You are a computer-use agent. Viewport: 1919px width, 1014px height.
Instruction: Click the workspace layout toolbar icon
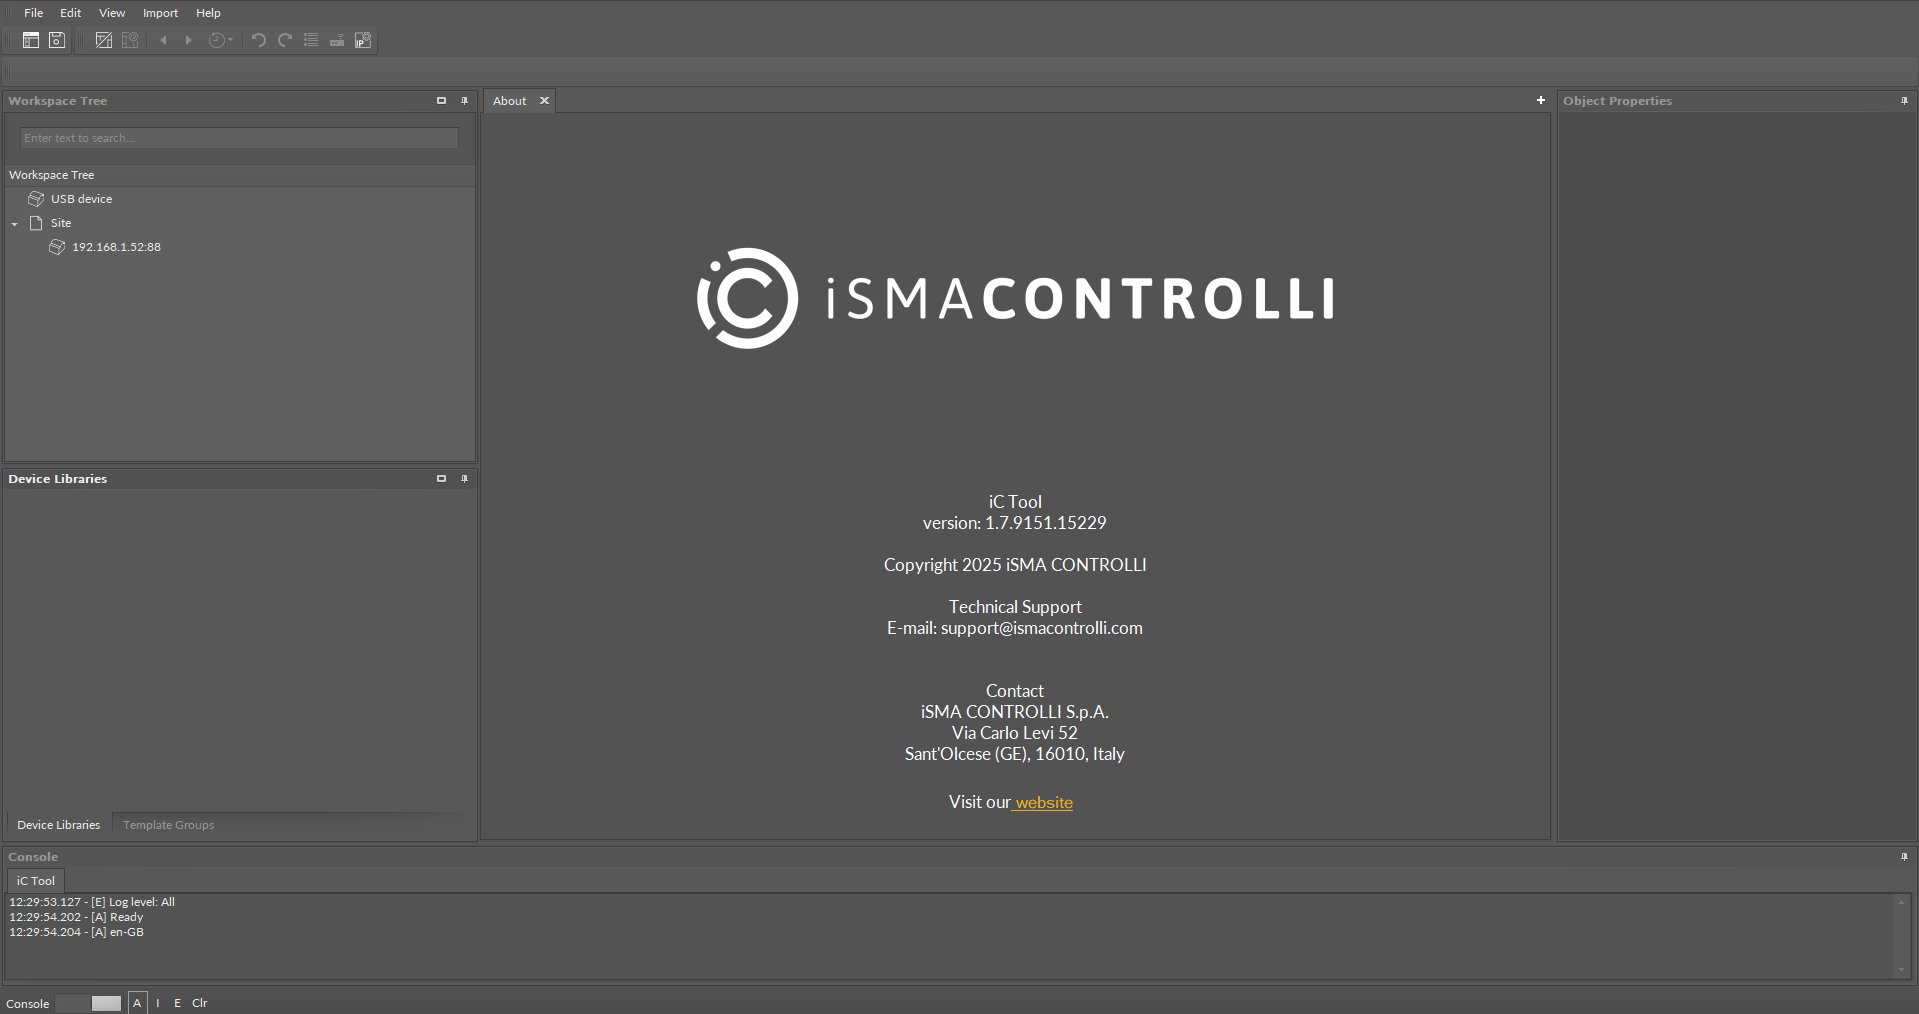click(31, 40)
